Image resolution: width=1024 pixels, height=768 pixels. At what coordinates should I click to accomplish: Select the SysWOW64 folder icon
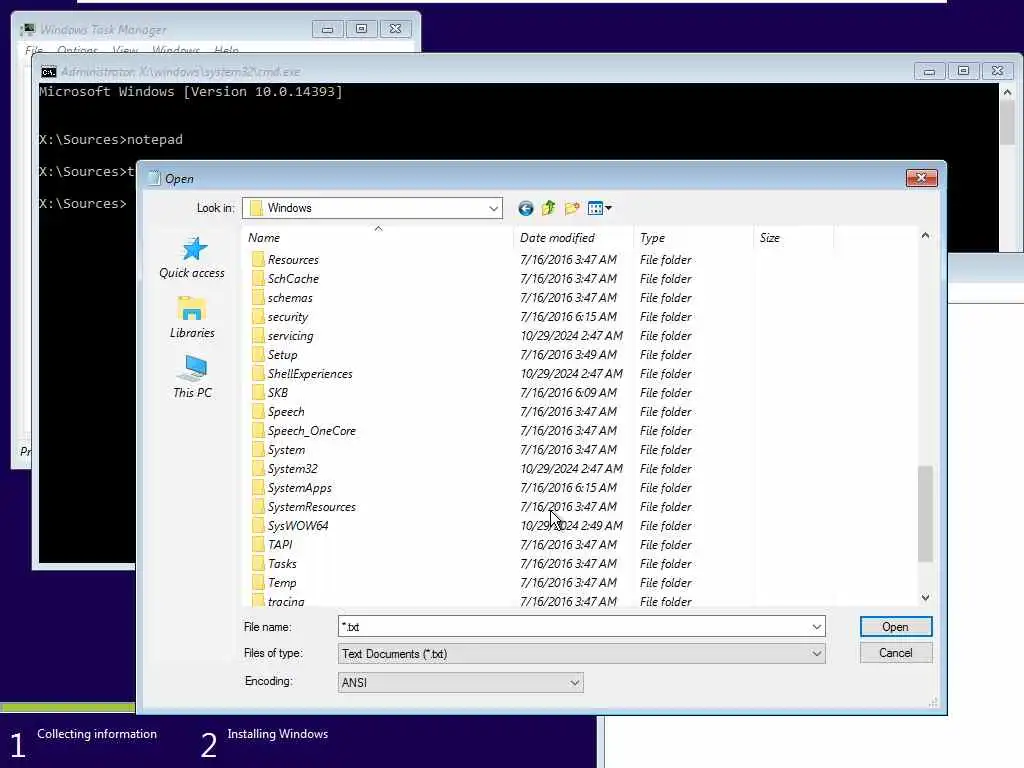tap(258, 526)
